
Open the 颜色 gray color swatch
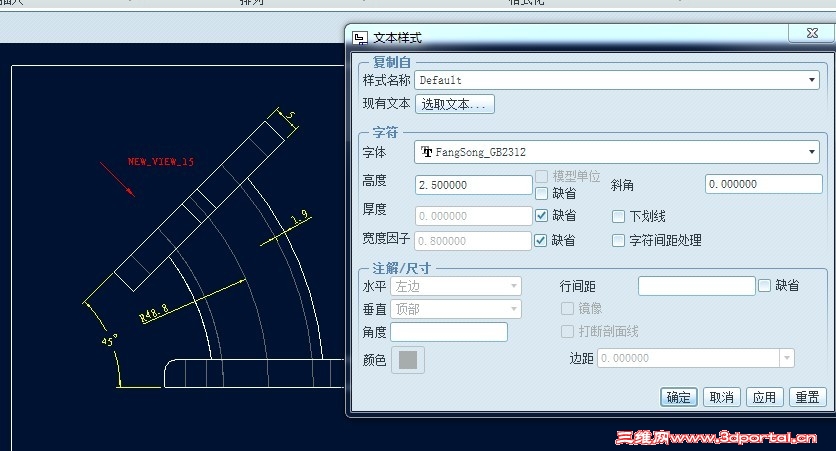tap(408, 360)
